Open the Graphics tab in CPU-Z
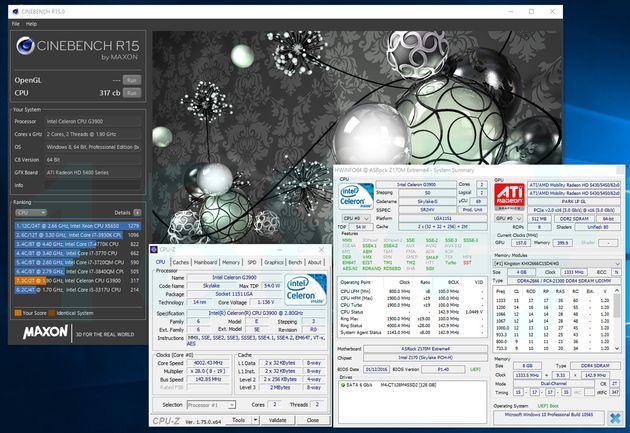The height and width of the screenshot is (433, 630). (274, 262)
